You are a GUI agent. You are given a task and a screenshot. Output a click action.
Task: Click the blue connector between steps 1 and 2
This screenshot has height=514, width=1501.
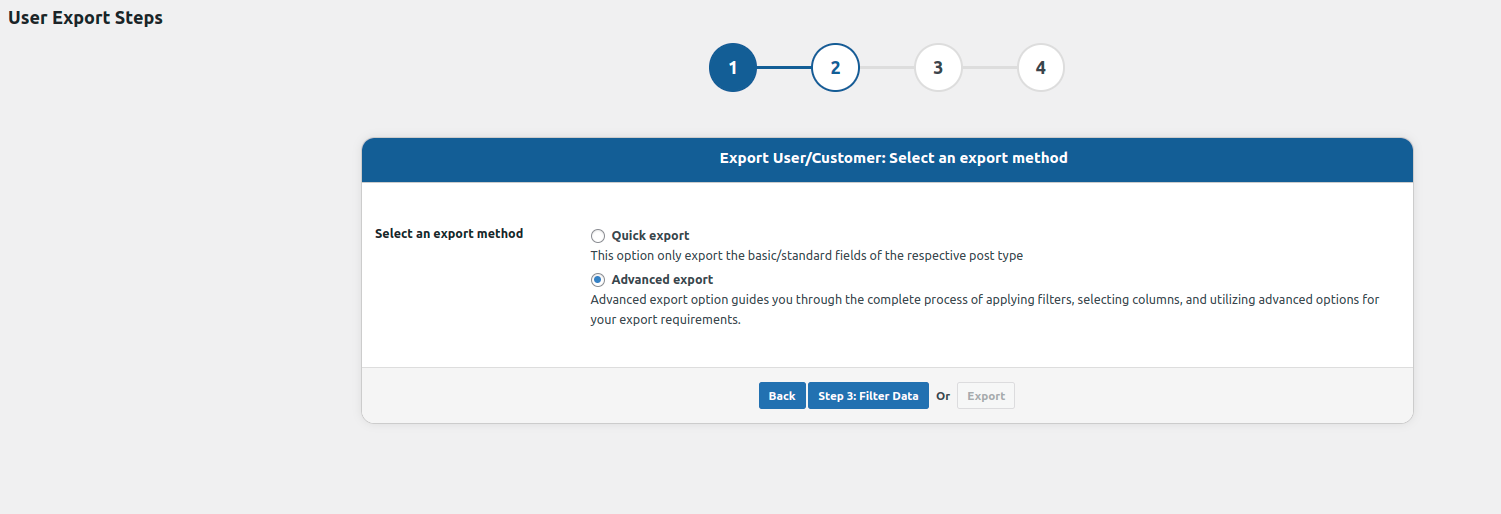pyautogui.click(x=783, y=68)
